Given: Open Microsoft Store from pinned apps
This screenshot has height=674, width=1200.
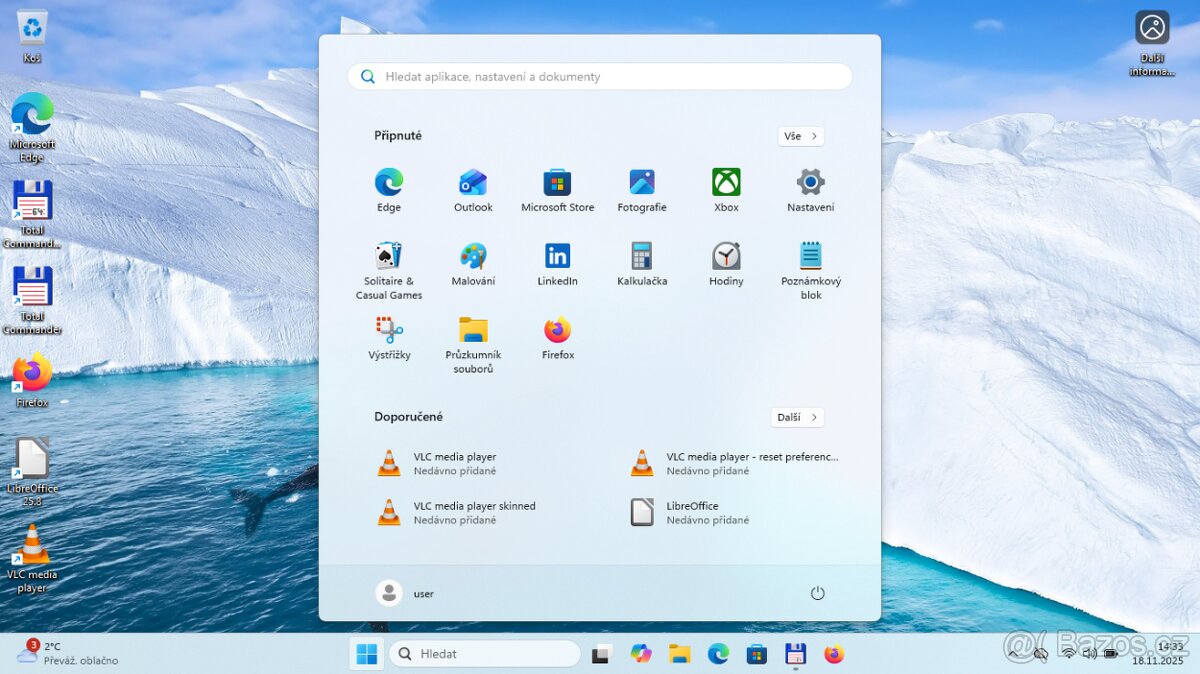Looking at the screenshot, I should point(557,184).
